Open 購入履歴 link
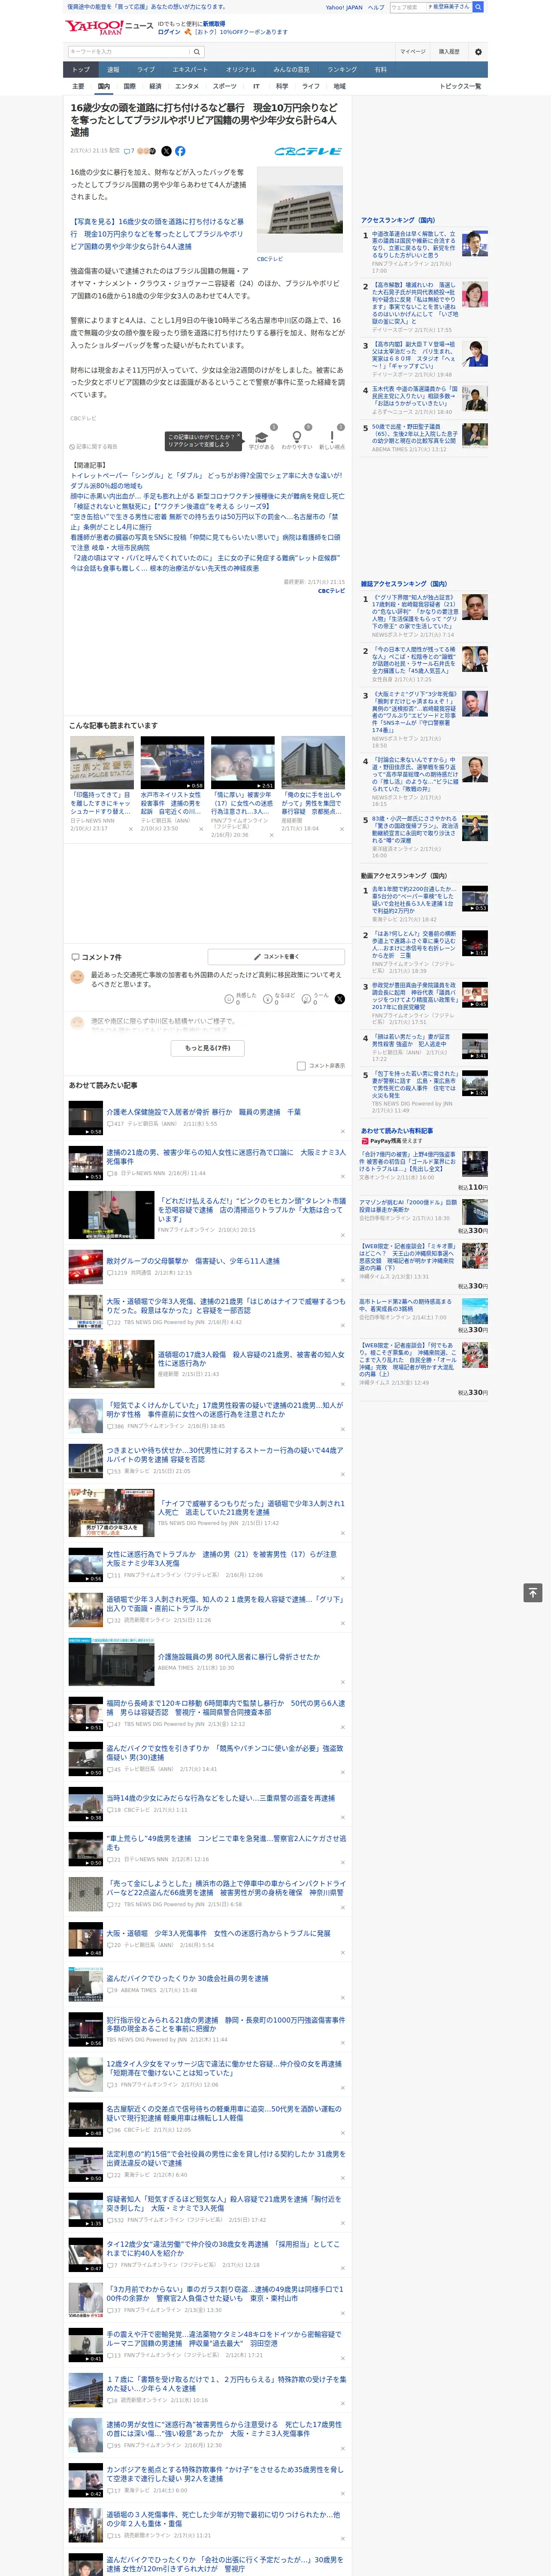The image size is (551, 2576). click(449, 52)
